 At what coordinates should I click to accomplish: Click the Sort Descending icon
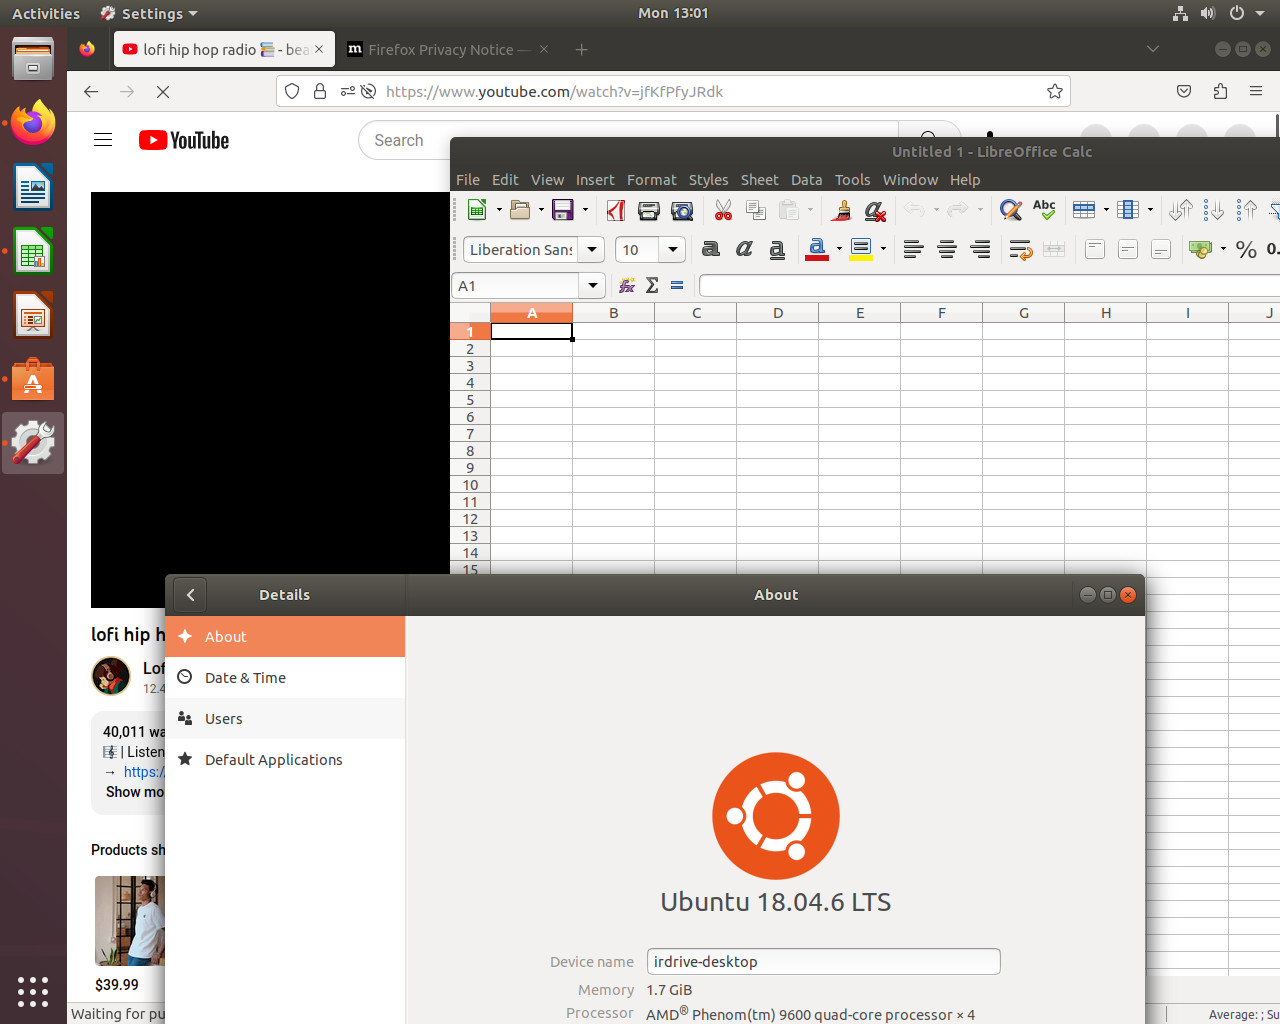(1247, 210)
